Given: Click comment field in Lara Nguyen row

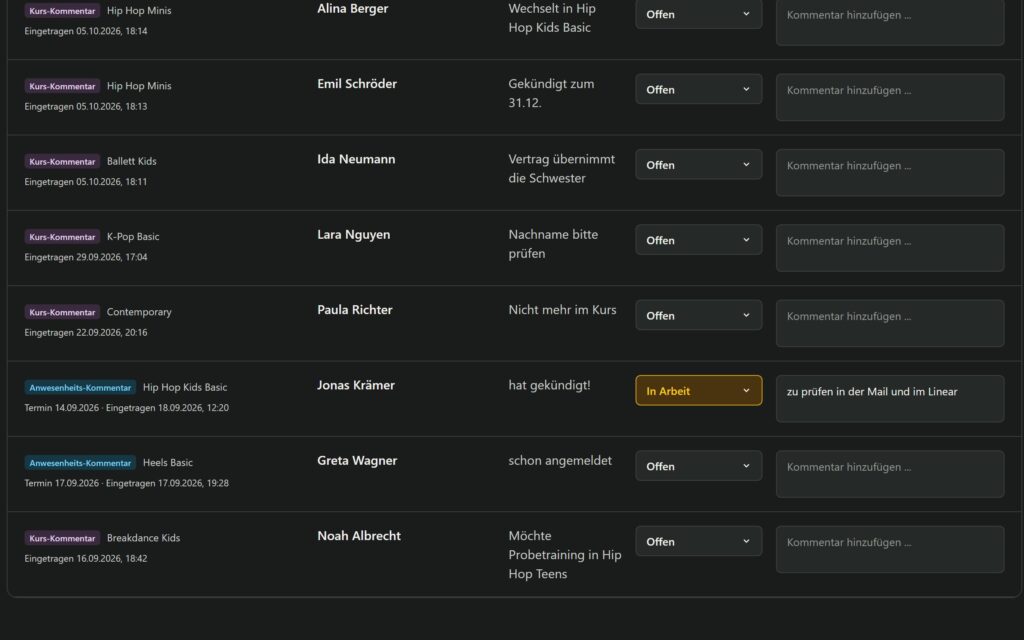Looking at the screenshot, I should (889, 248).
